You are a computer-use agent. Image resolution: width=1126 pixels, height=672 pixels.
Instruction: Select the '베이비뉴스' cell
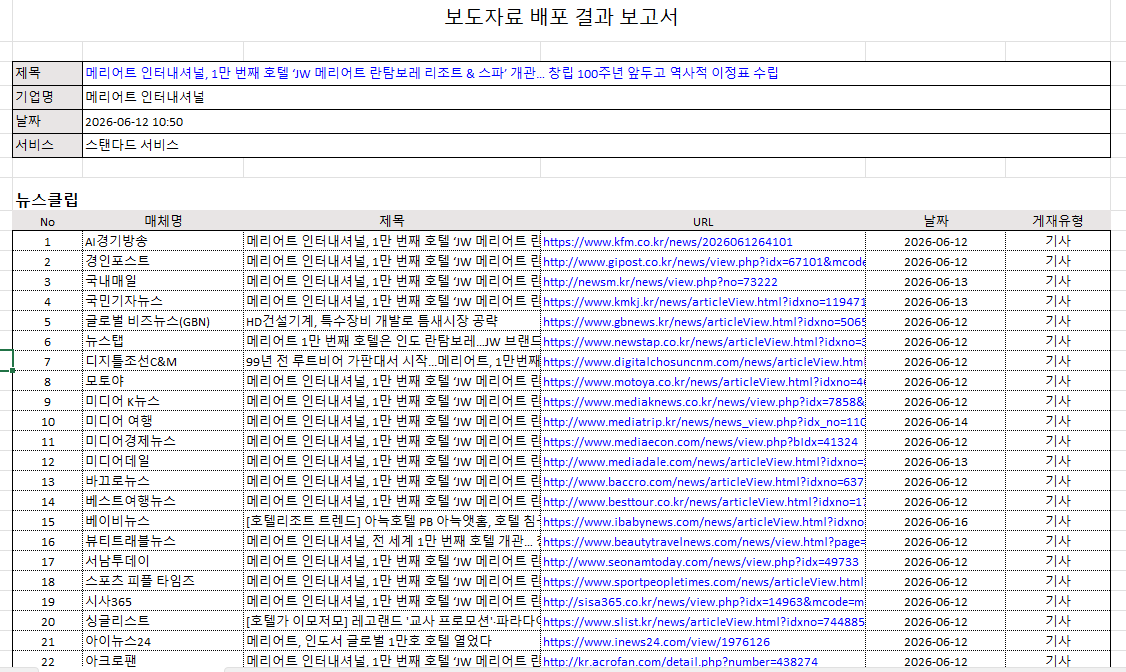point(163,521)
